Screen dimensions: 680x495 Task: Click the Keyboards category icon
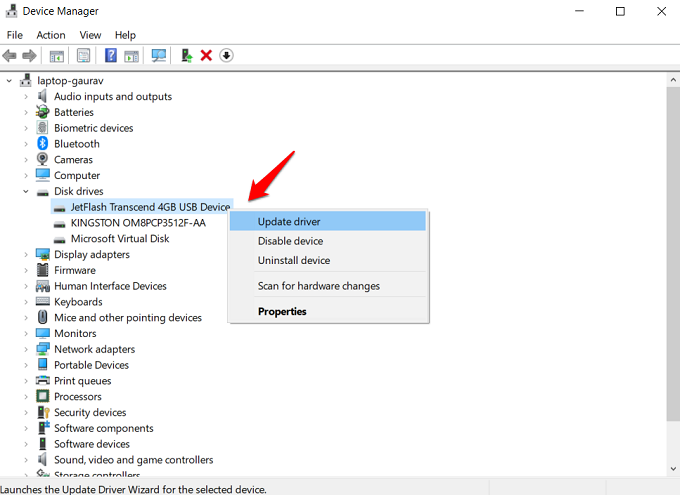coord(42,302)
